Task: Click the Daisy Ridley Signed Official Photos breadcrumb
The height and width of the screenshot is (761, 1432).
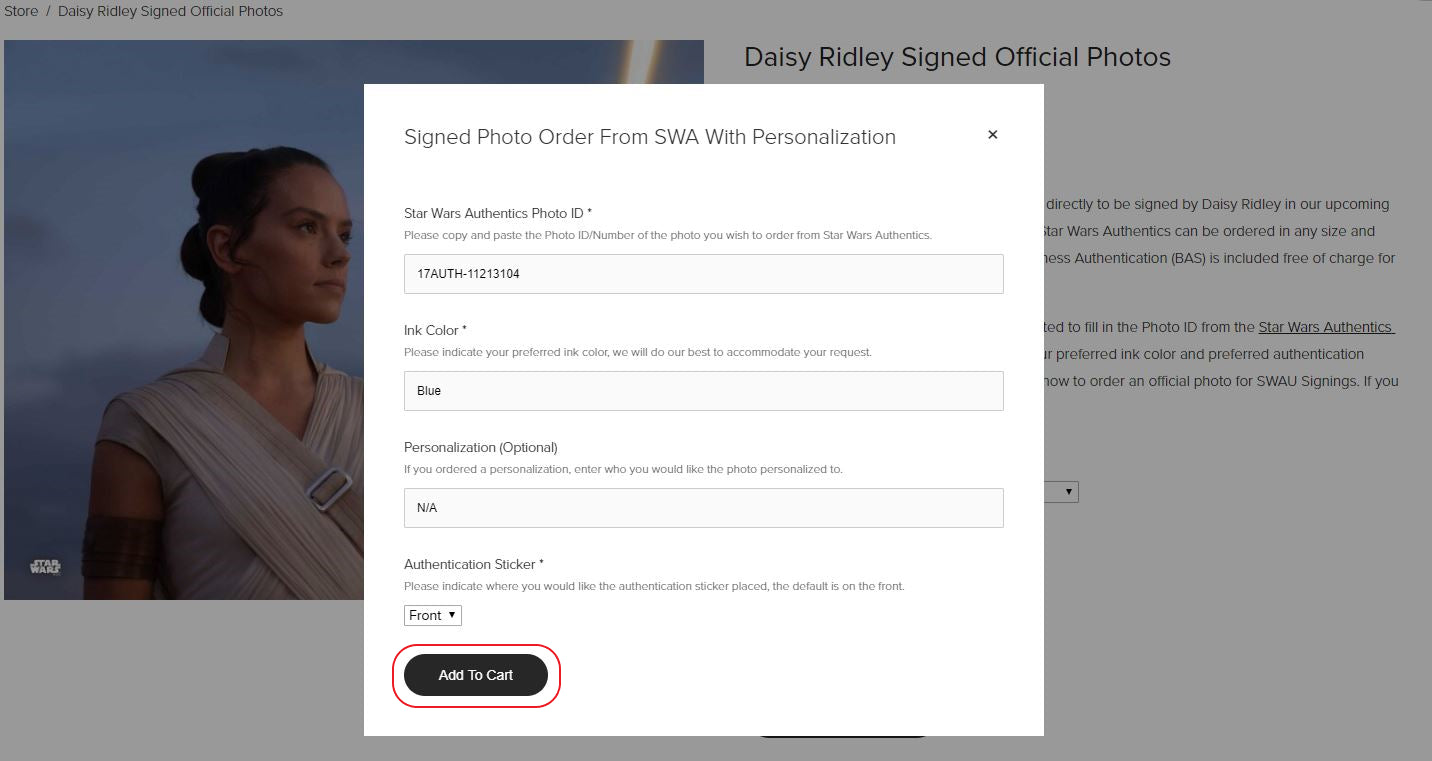Action: 170,12
